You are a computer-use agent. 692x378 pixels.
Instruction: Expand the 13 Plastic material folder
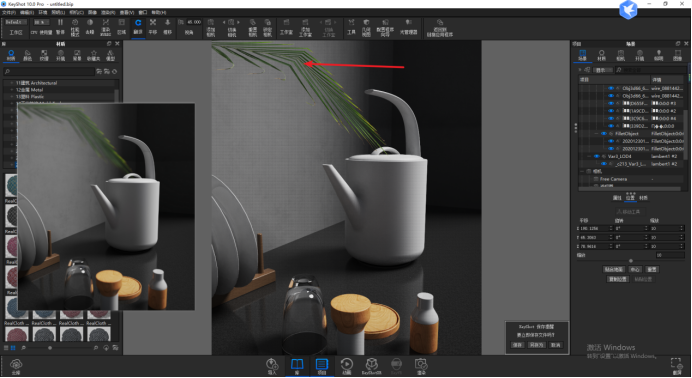coord(11,96)
